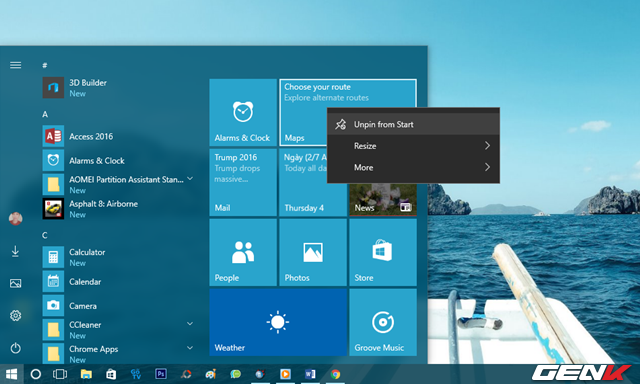Open the Resize submenu arrow
The height and width of the screenshot is (384, 640).
pyautogui.click(x=487, y=146)
